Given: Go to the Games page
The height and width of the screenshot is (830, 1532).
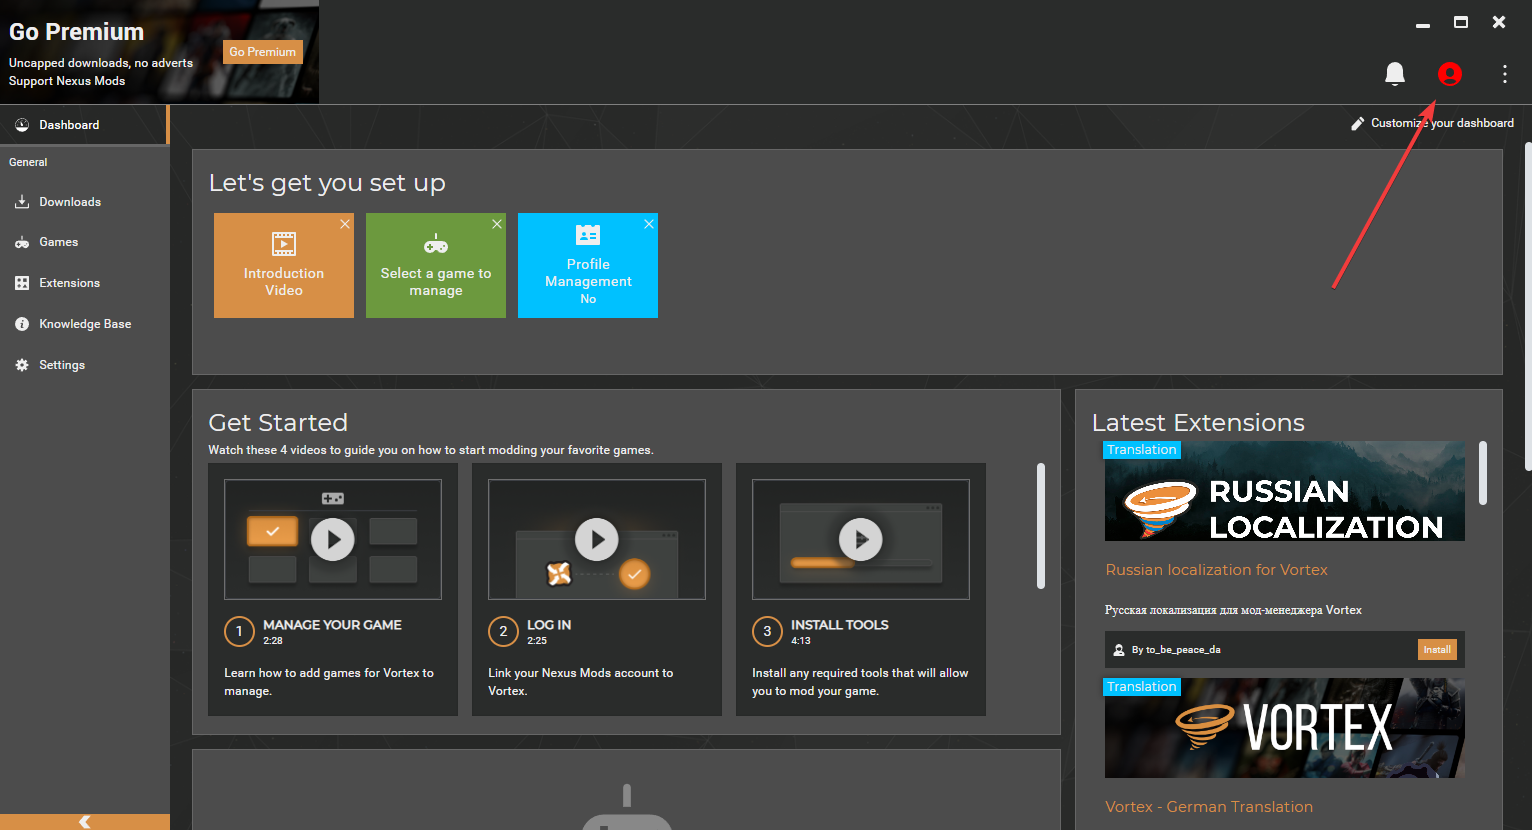Looking at the screenshot, I should click(58, 242).
